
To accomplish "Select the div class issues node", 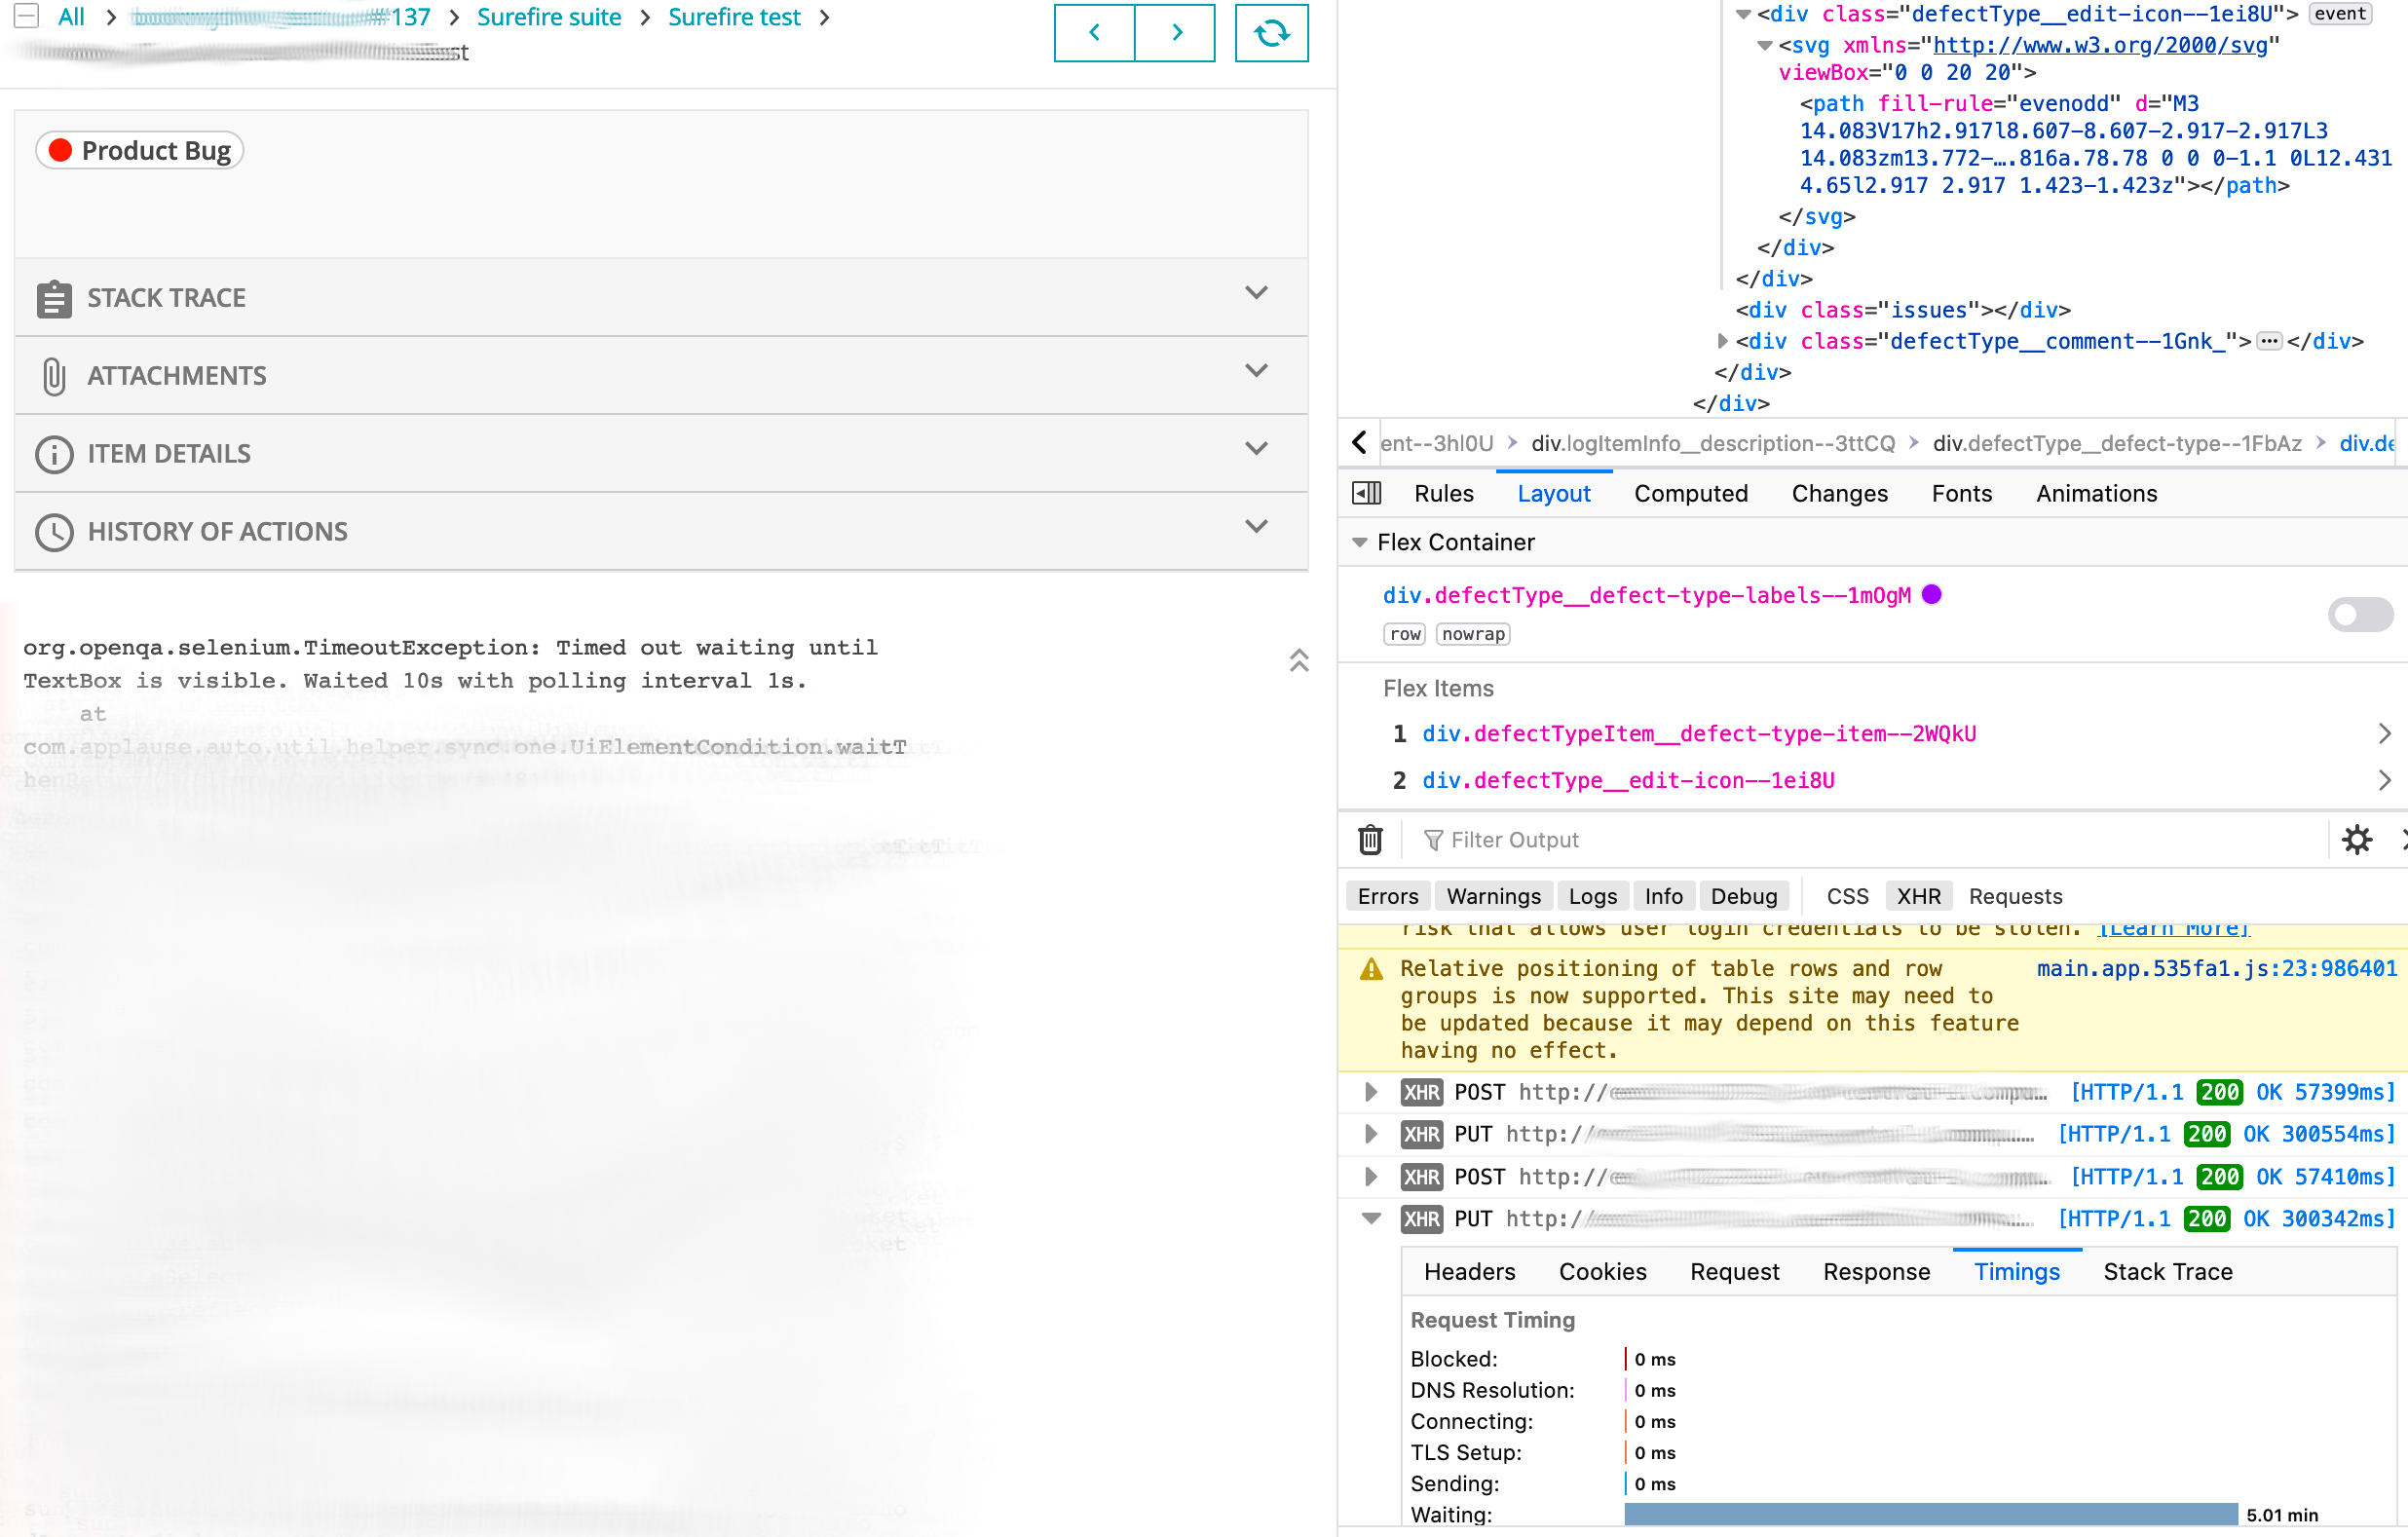I will [1902, 310].
